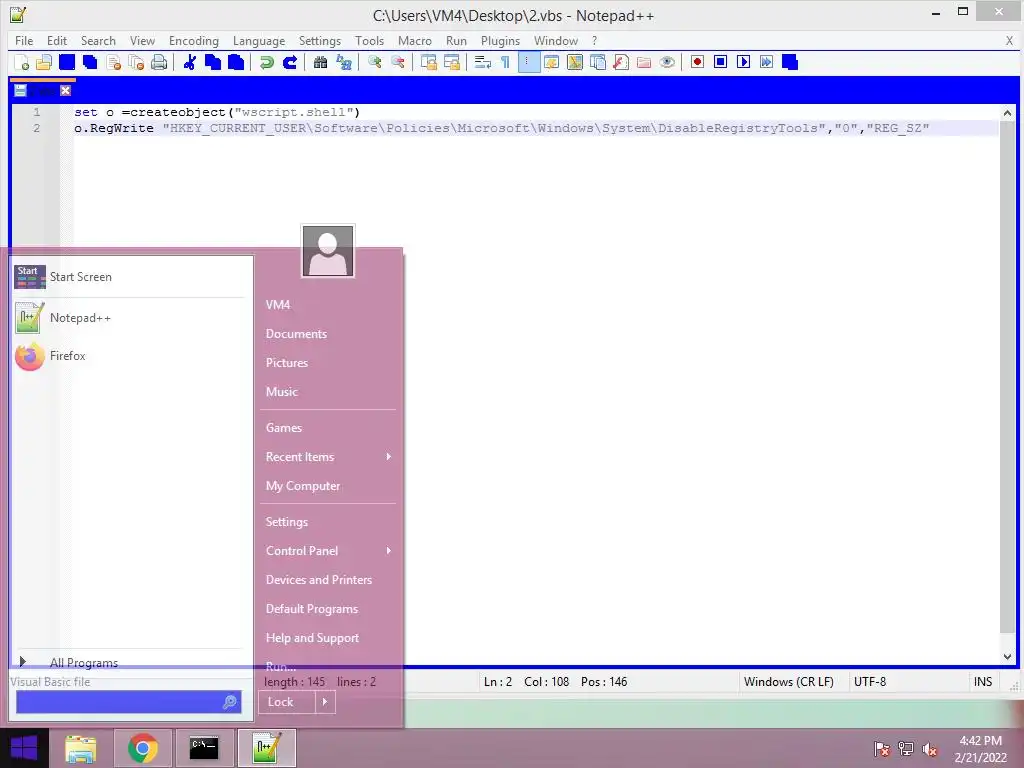
Task: Click the Windows Start button
Action: point(24,748)
